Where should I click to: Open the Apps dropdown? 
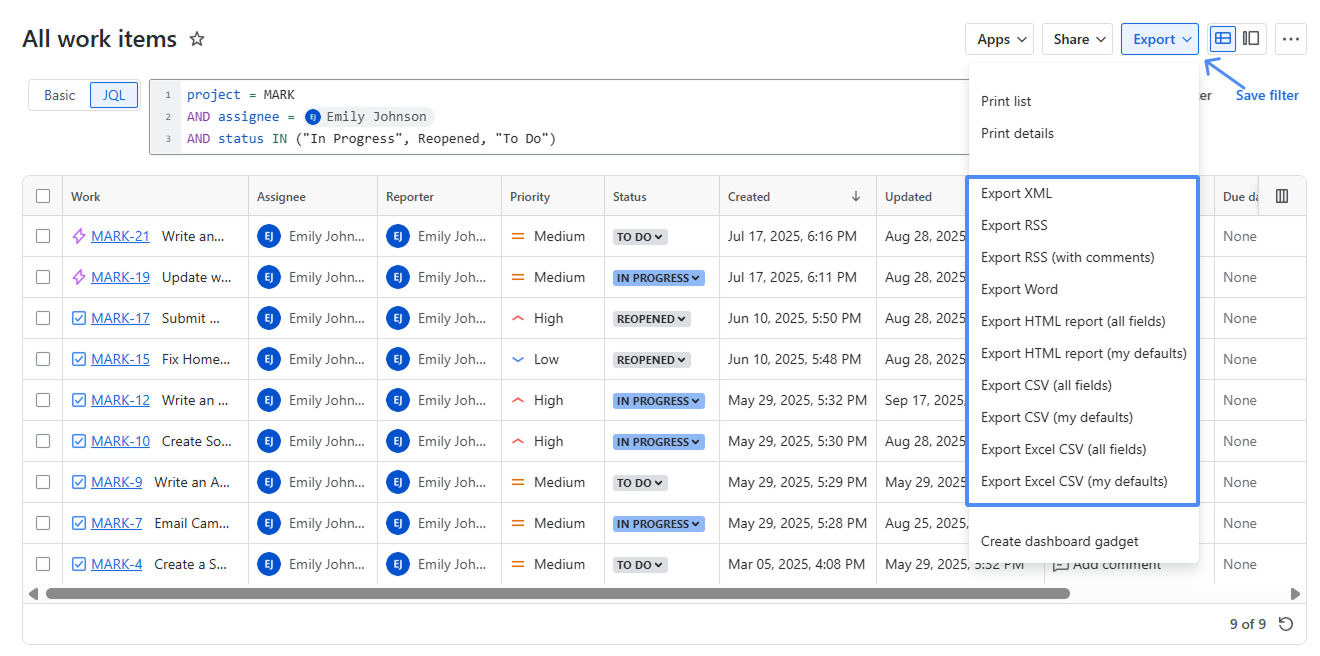[x=999, y=38]
